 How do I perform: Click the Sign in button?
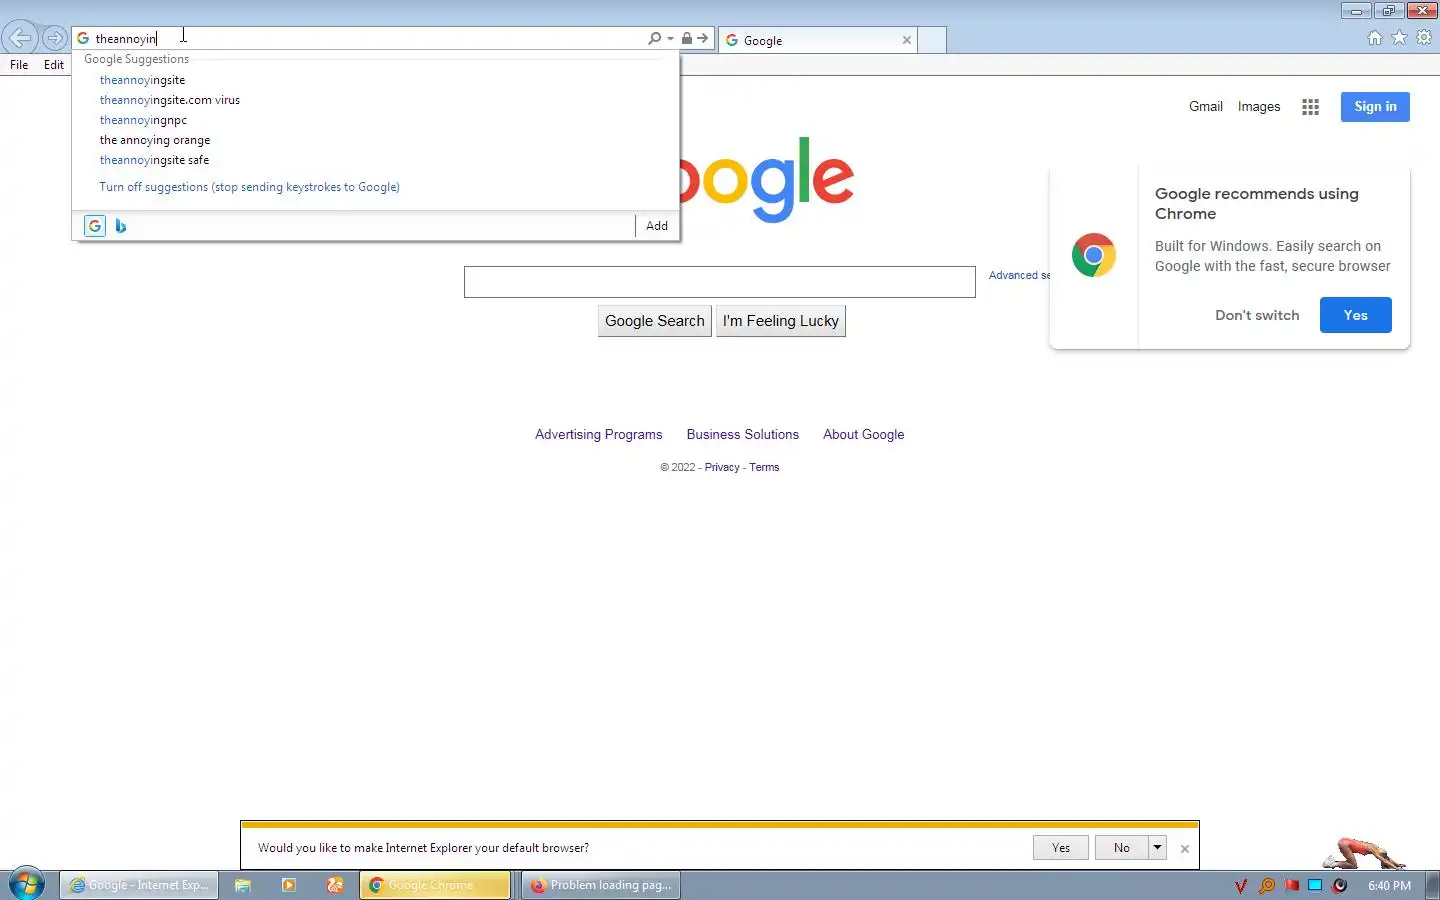coord(1375,107)
